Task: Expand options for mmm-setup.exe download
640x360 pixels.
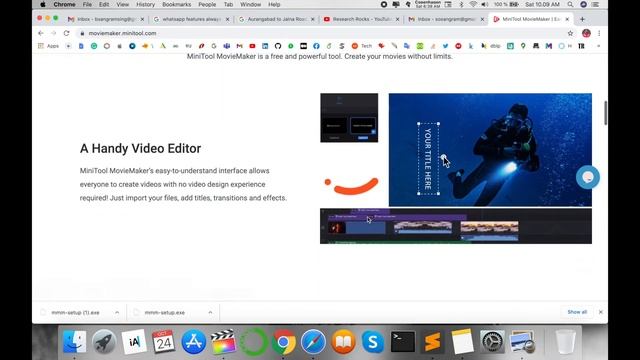Action: click(x=210, y=312)
